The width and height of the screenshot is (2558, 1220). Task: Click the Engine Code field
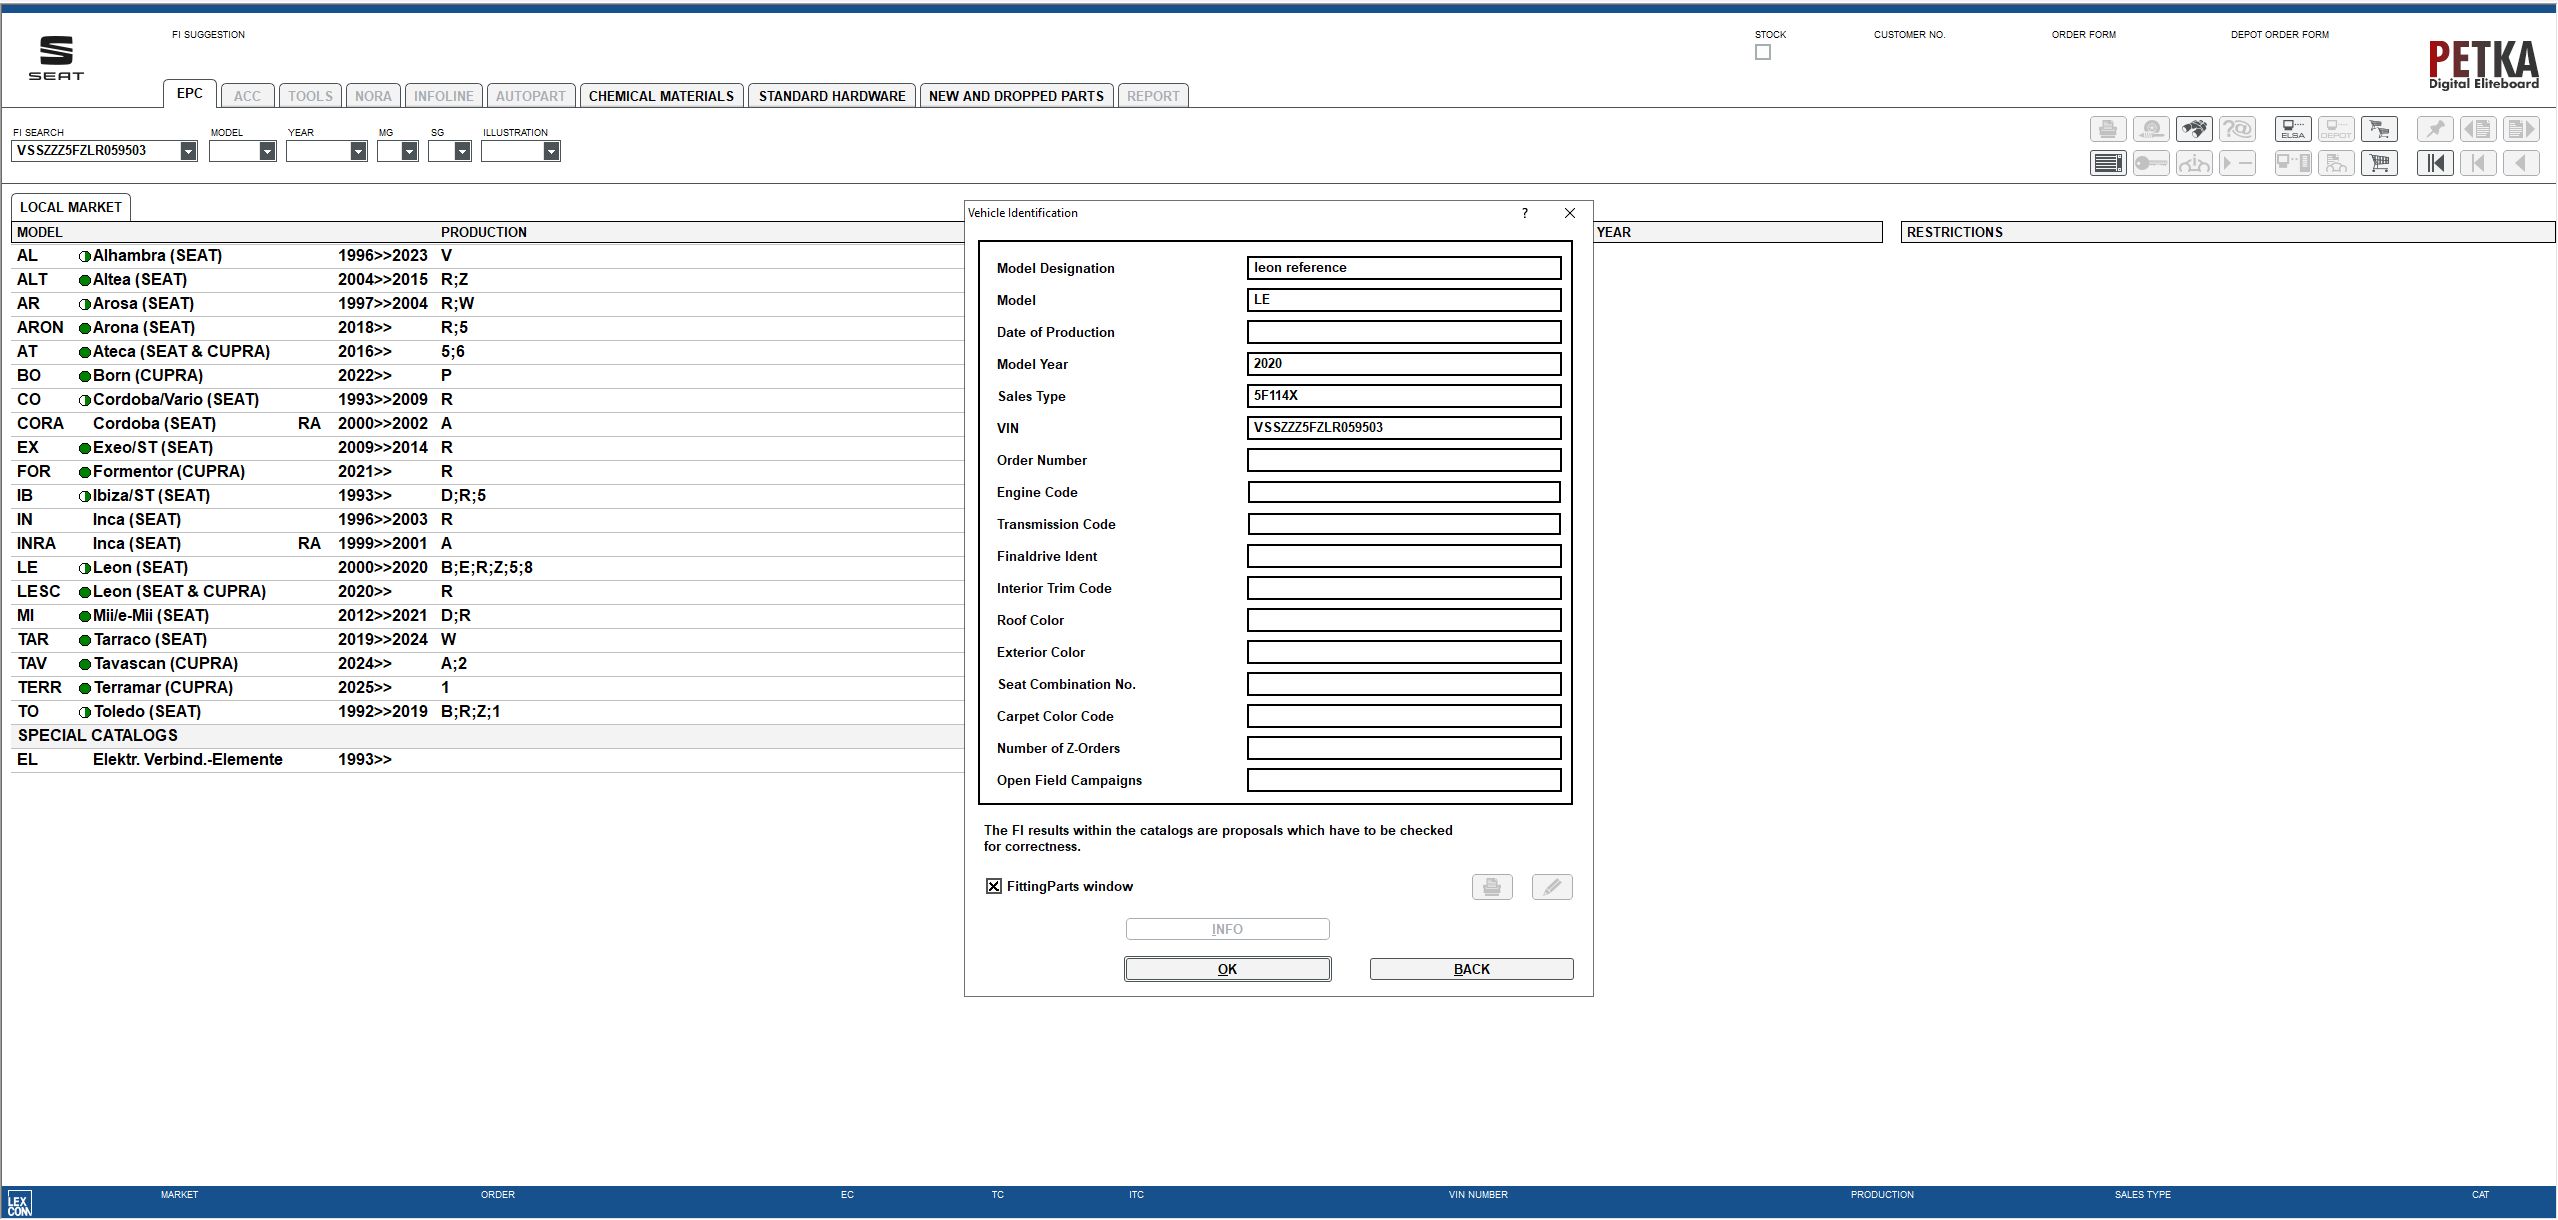[x=1404, y=492]
